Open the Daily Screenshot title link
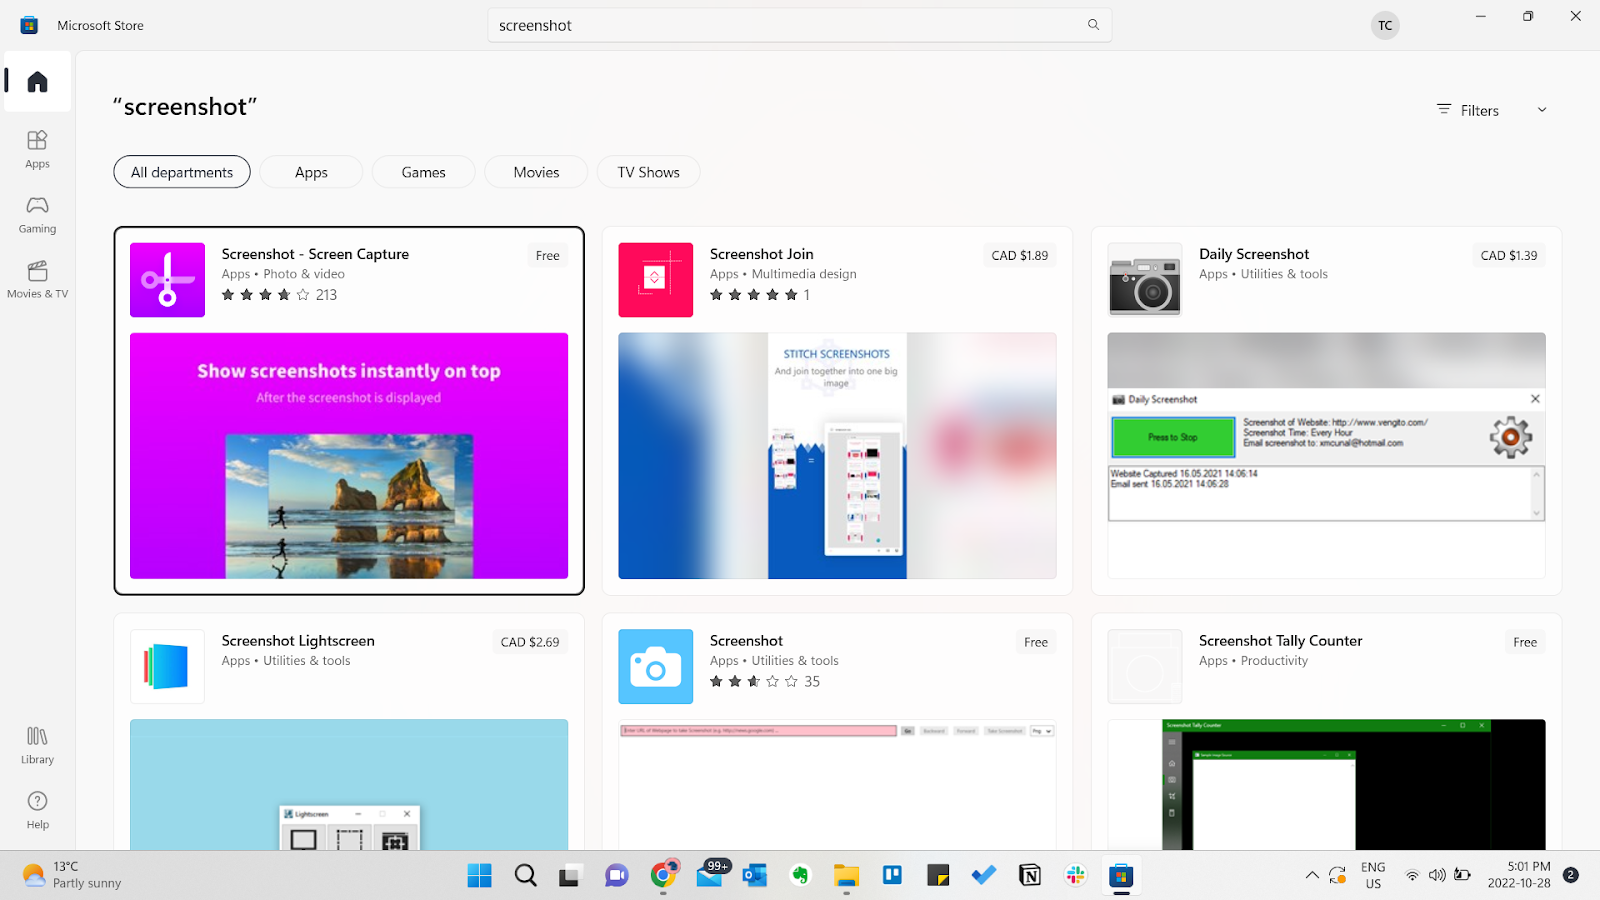 (x=1254, y=254)
